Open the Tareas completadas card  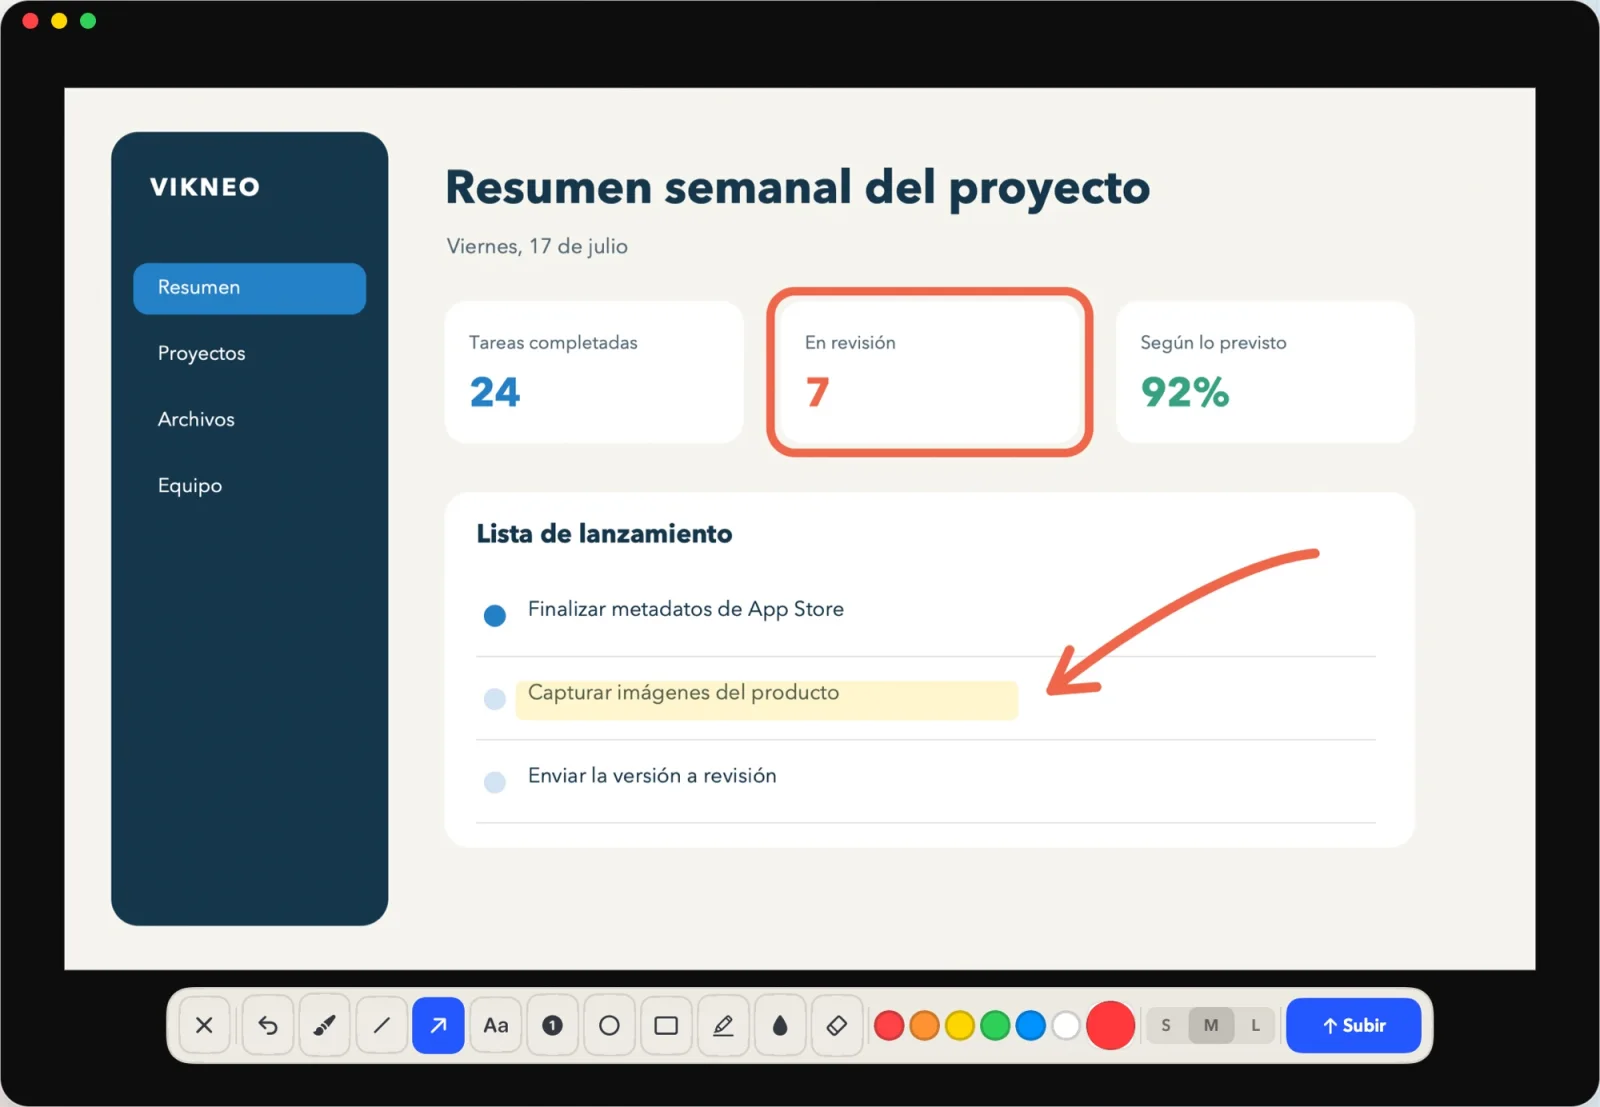pos(594,372)
